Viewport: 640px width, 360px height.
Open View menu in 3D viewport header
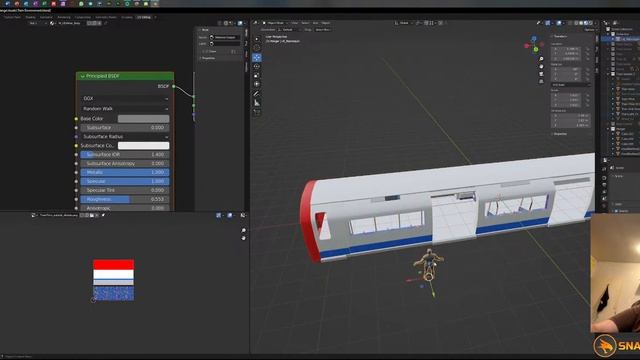[294, 23]
